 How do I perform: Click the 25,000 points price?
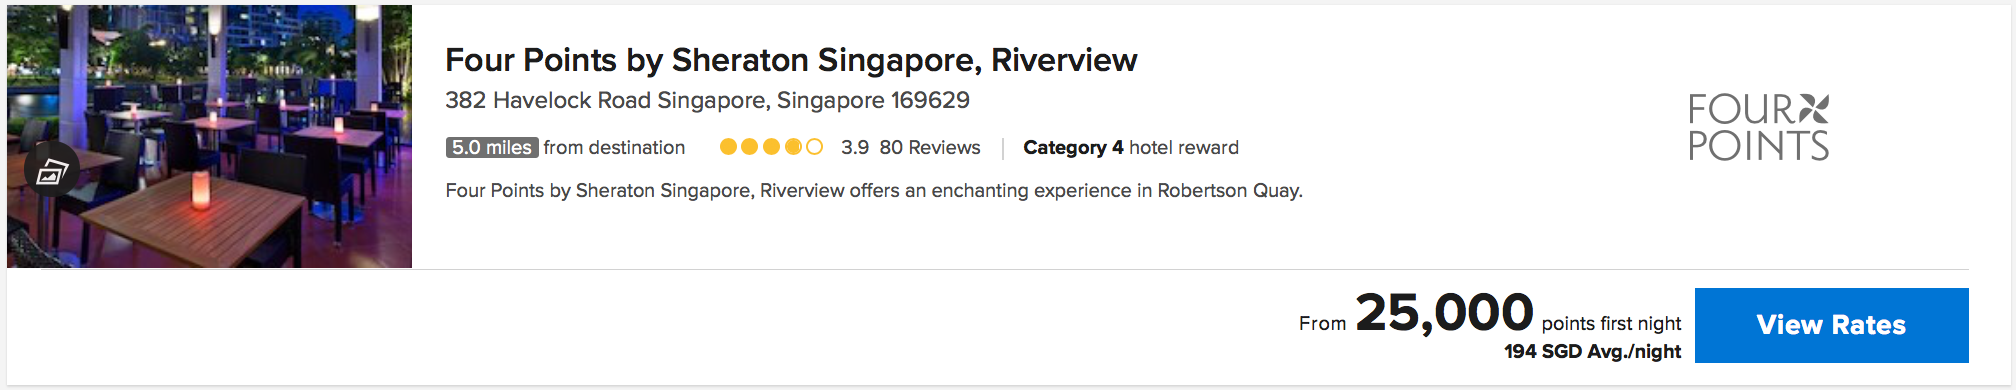coord(1444,312)
